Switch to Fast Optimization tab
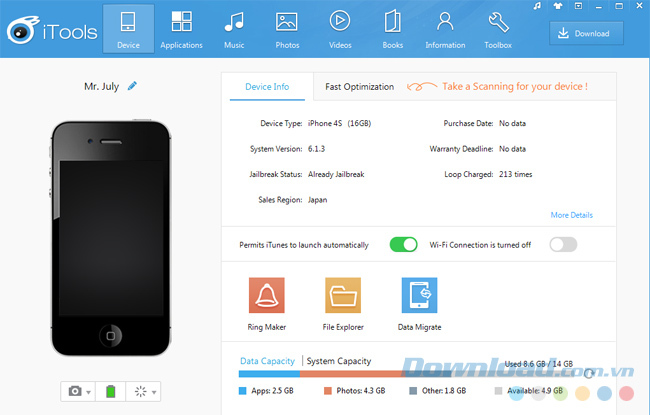Image resolution: width=650 pixels, height=415 pixels. coord(359,87)
